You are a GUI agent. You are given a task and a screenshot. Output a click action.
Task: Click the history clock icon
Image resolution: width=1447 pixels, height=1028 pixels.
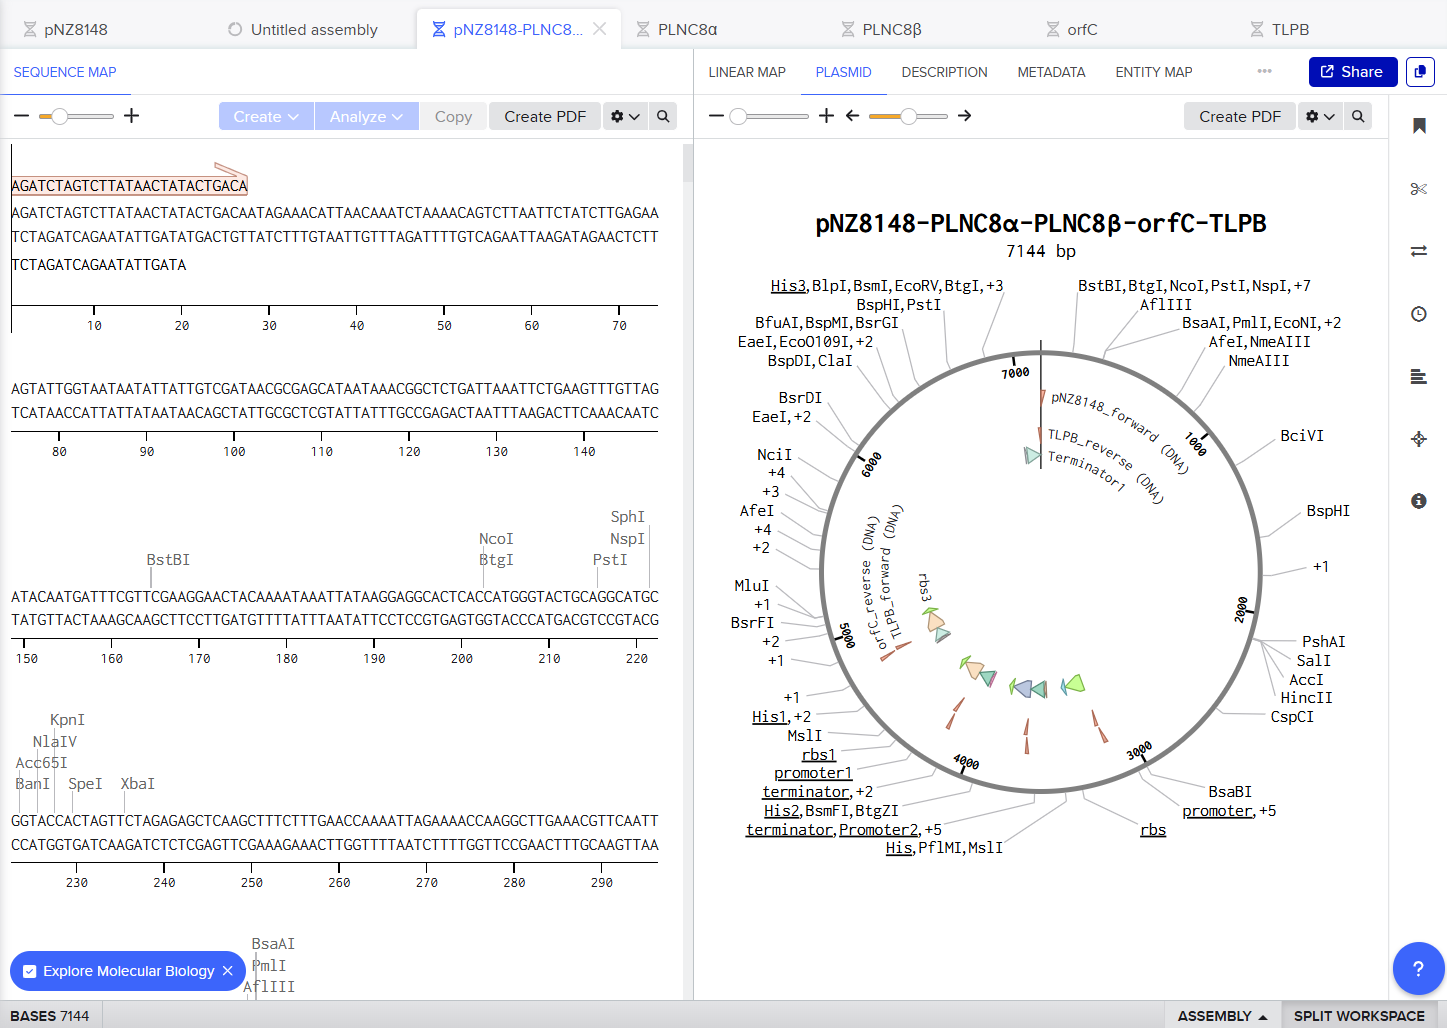tap(1418, 314)
